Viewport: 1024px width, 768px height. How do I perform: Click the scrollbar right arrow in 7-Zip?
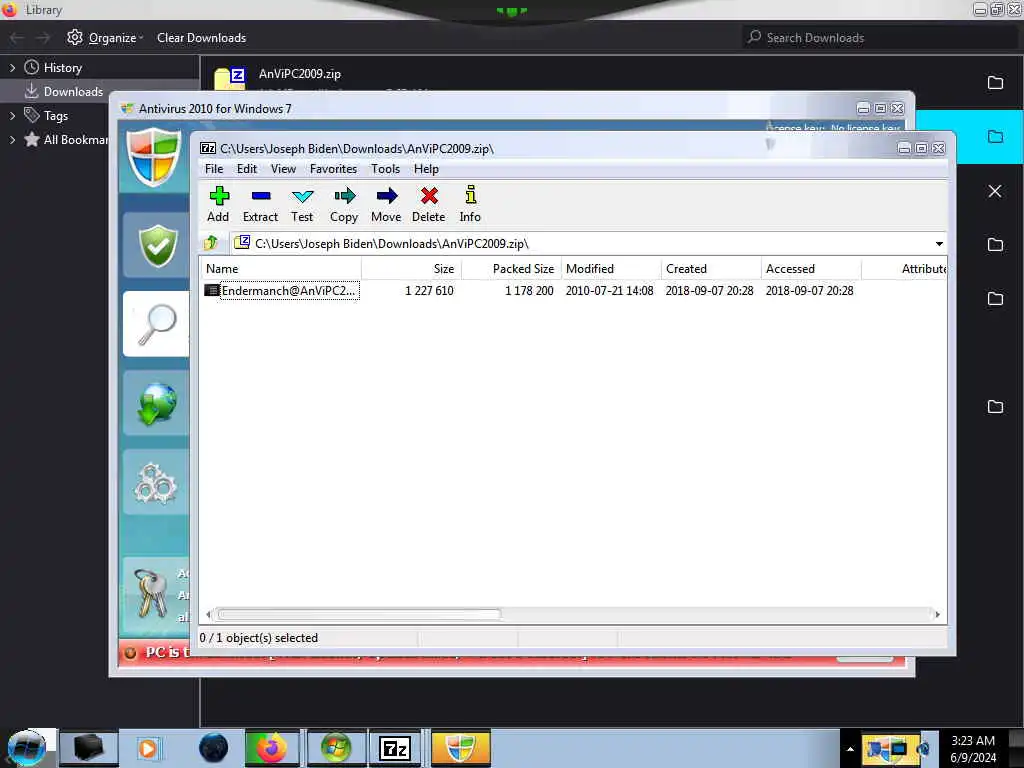(x=937, y=615)
